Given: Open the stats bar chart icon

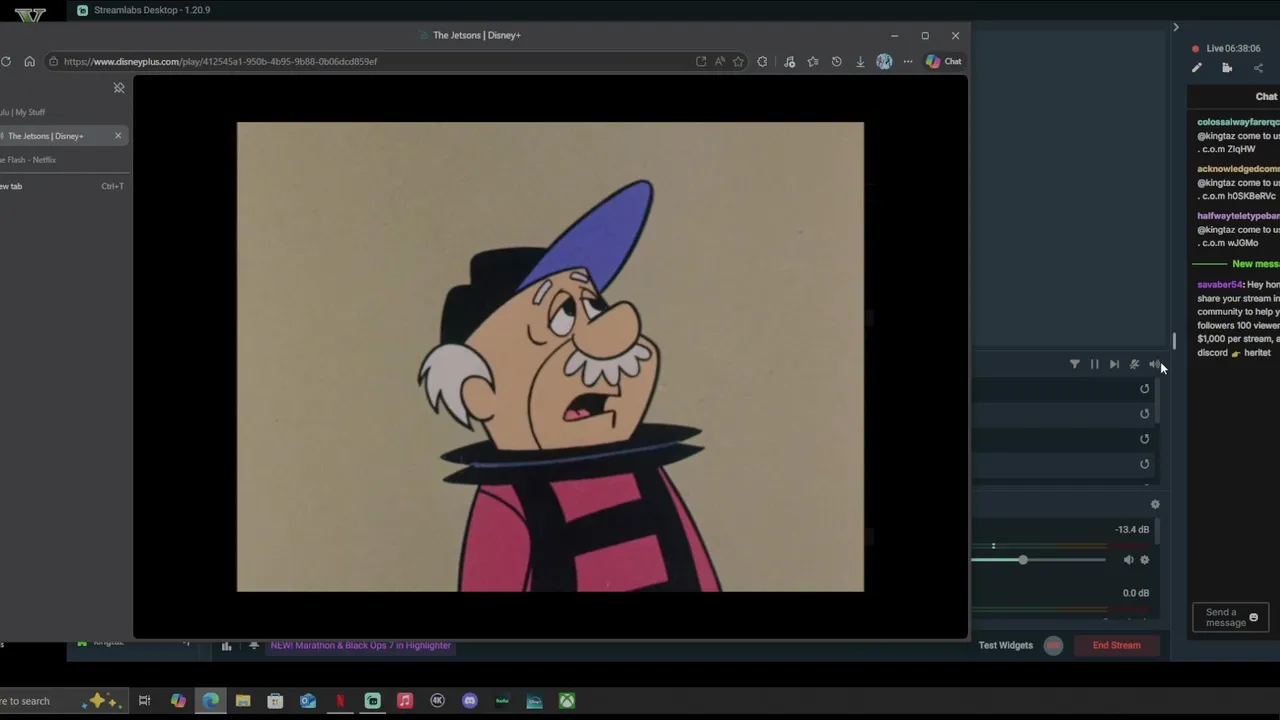Looking at the screenshot, I should coord(226,646).
